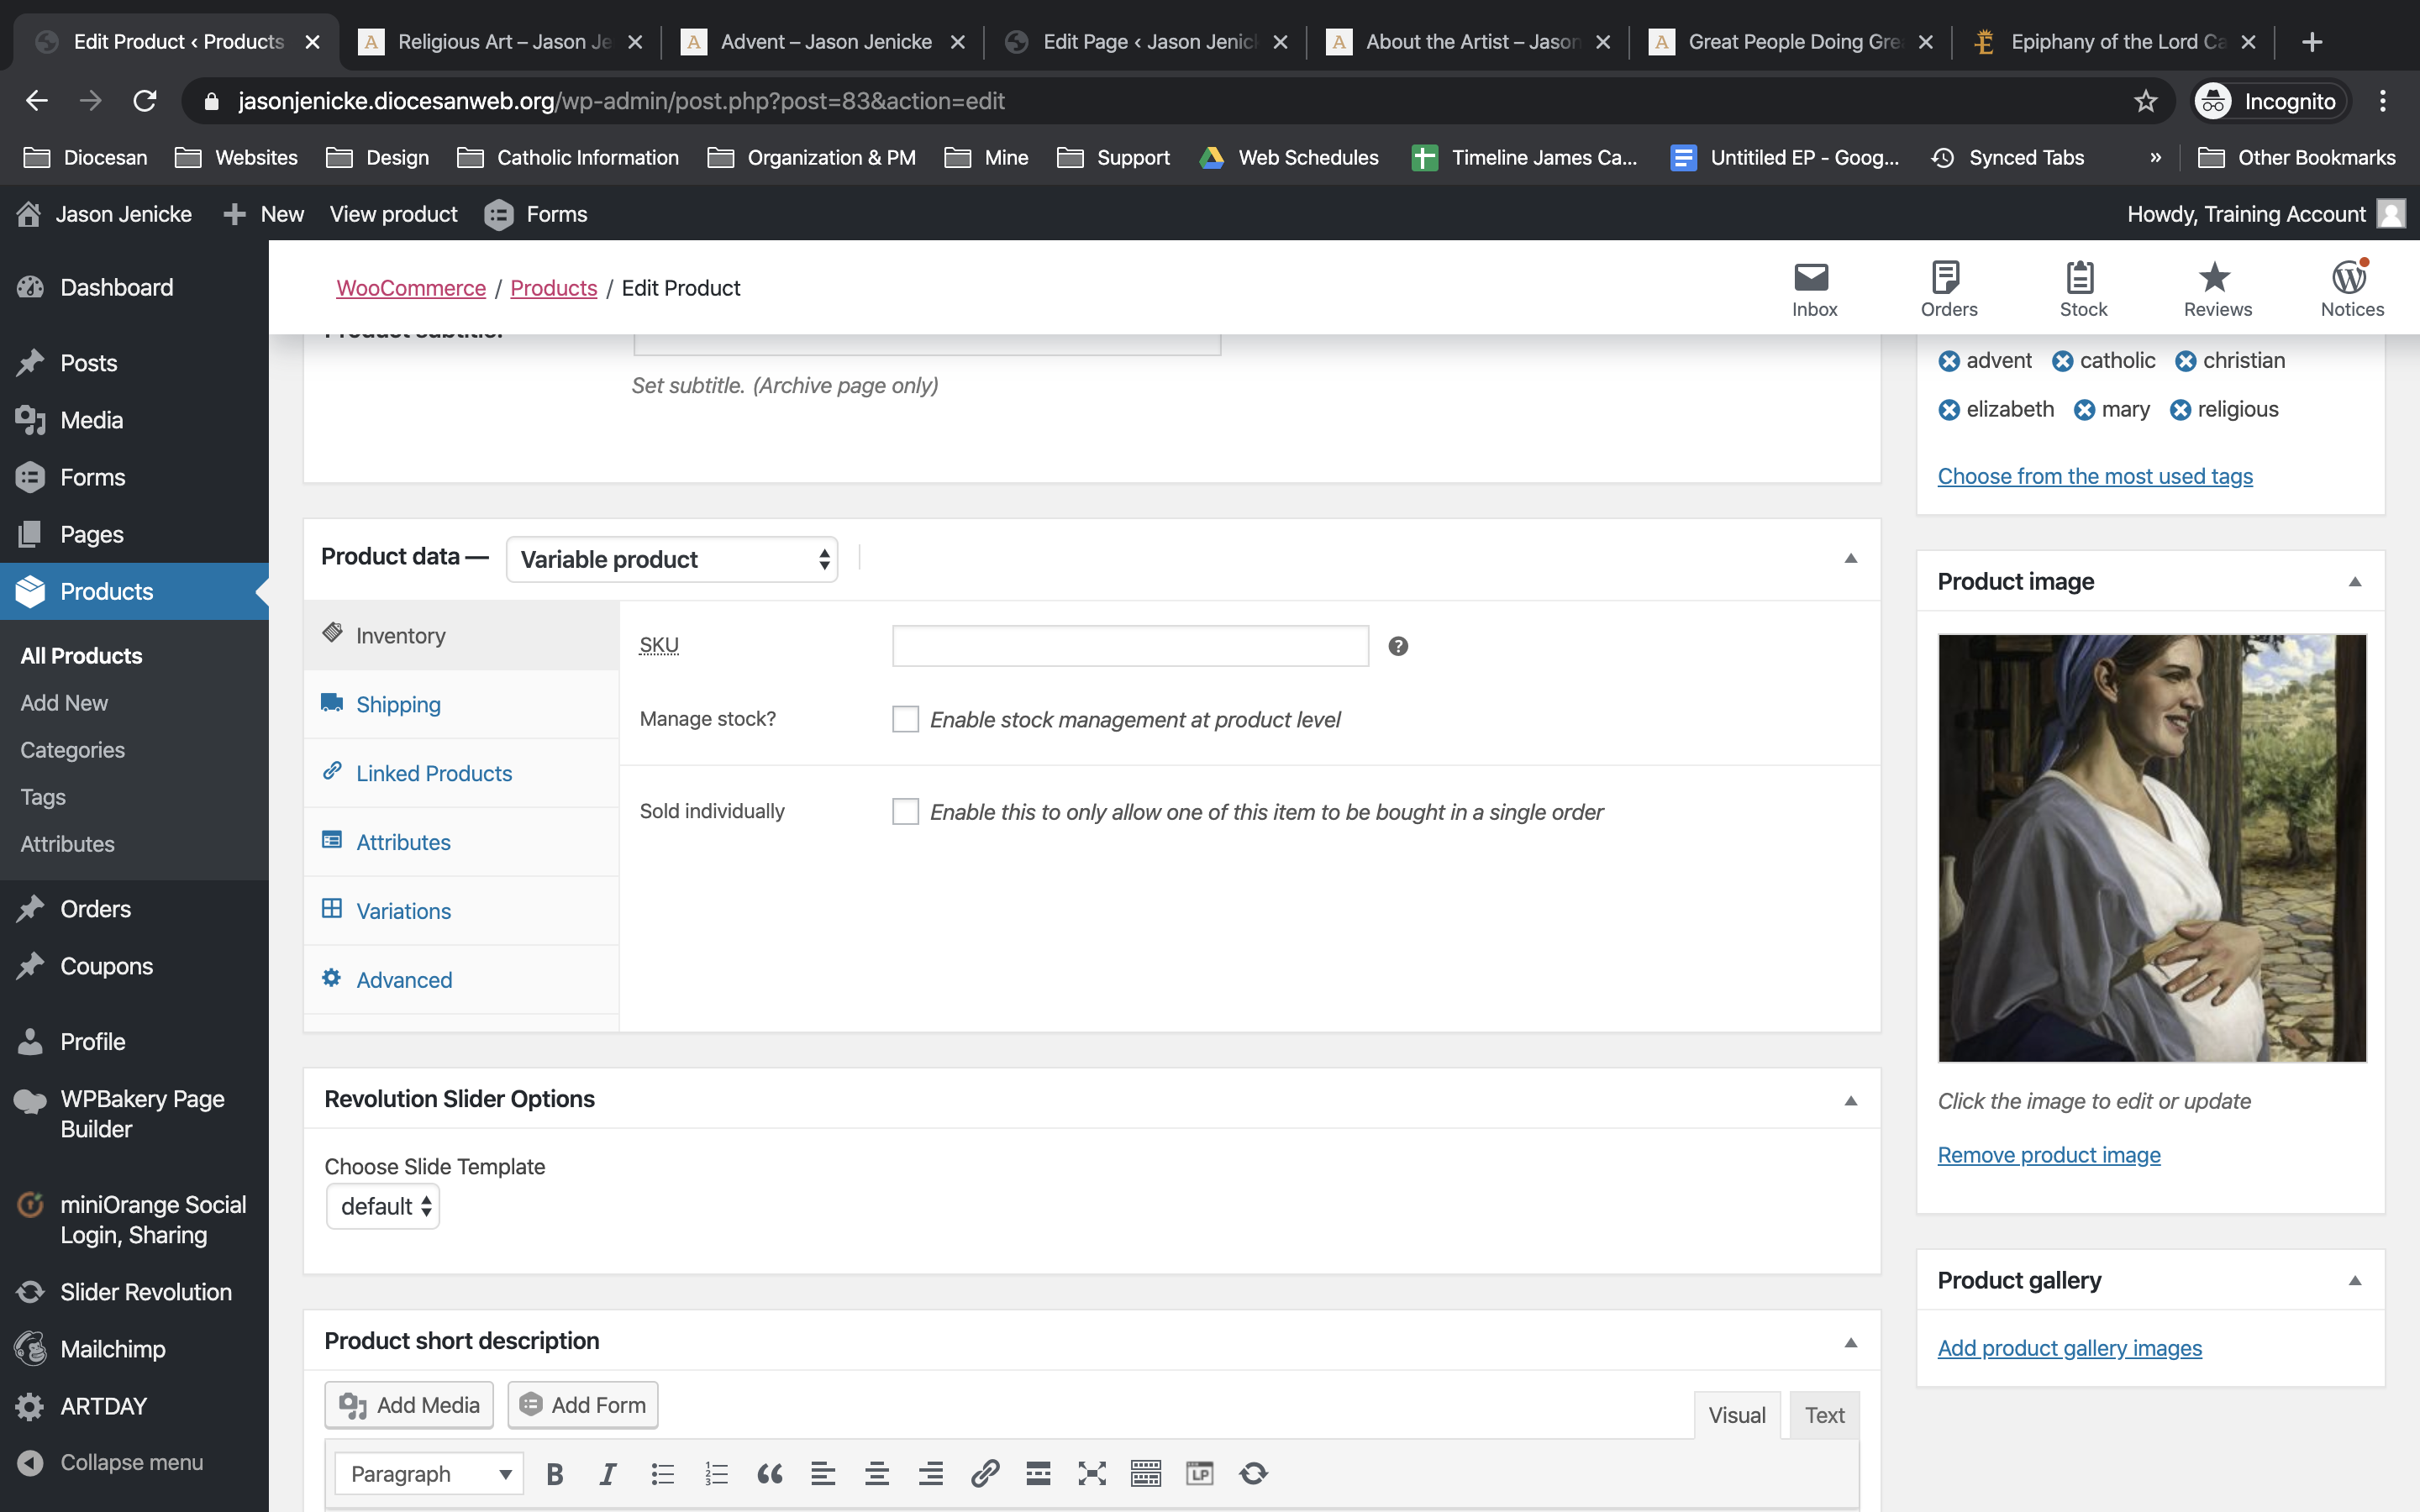2420x1512 pixels.
Task: Enable stock management at product level
Action: pos(905,719)
